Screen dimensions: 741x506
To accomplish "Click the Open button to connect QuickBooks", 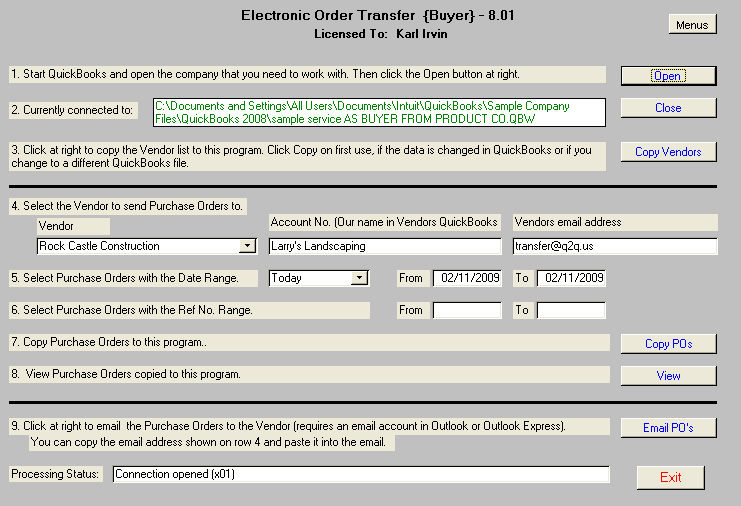I will (x=668, y=76).
